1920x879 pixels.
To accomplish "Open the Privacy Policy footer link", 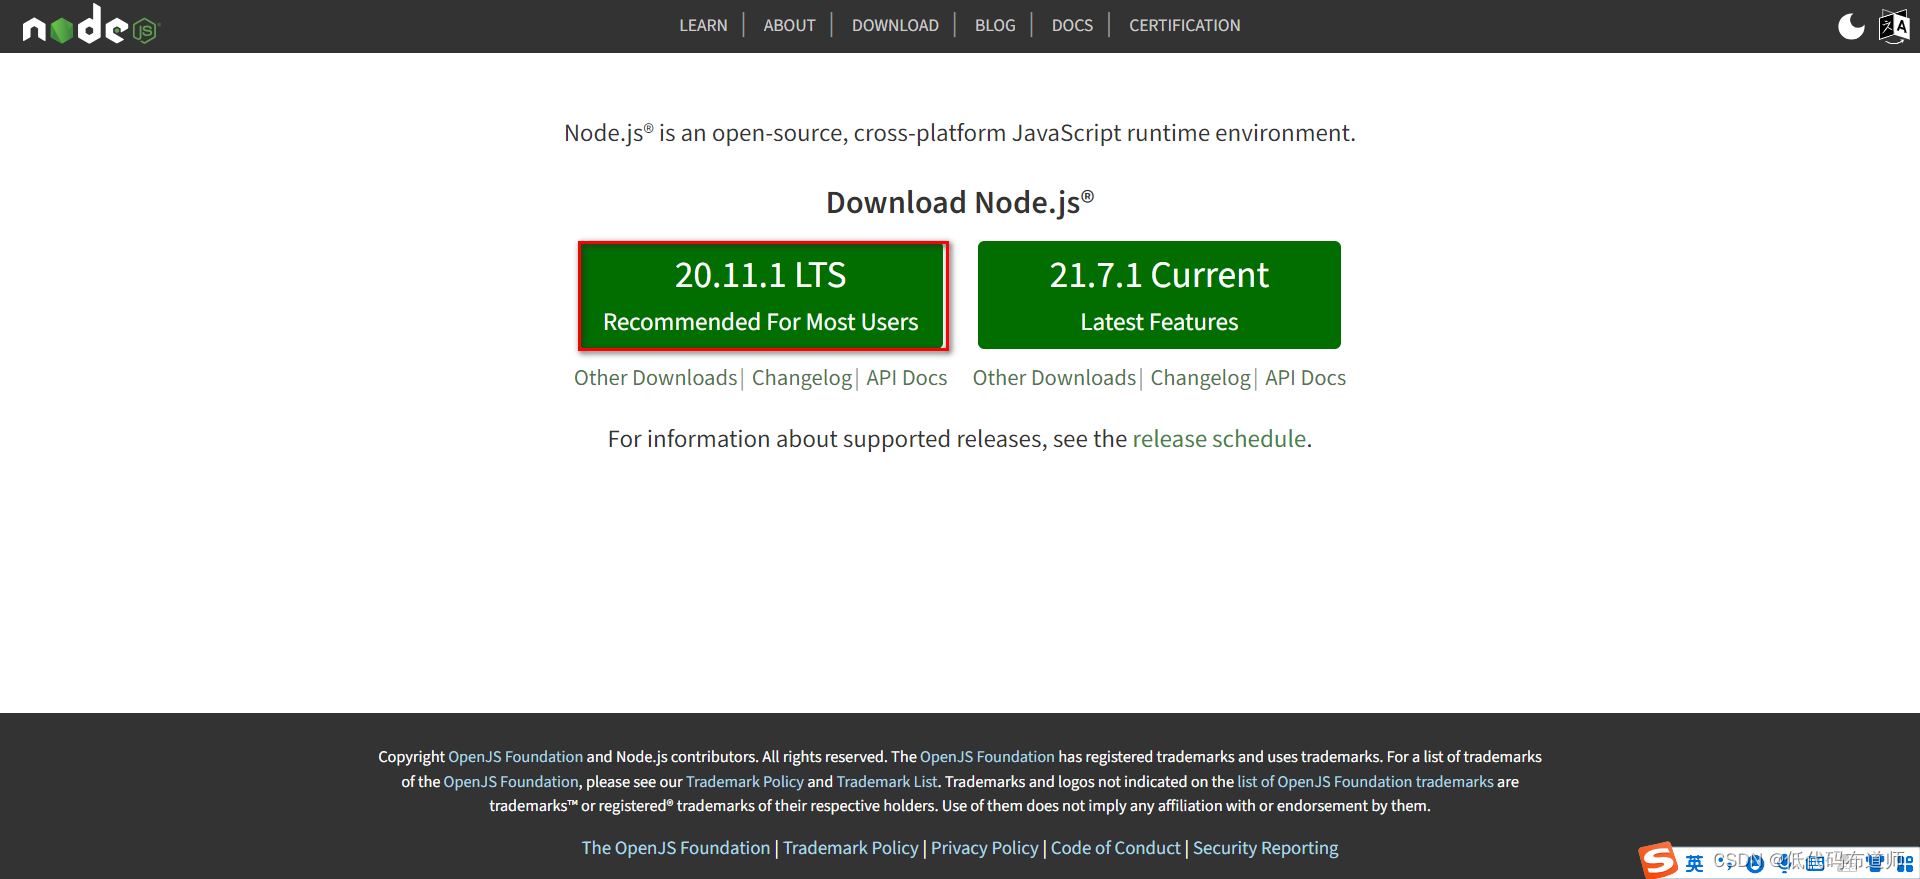I will (984, 848).
